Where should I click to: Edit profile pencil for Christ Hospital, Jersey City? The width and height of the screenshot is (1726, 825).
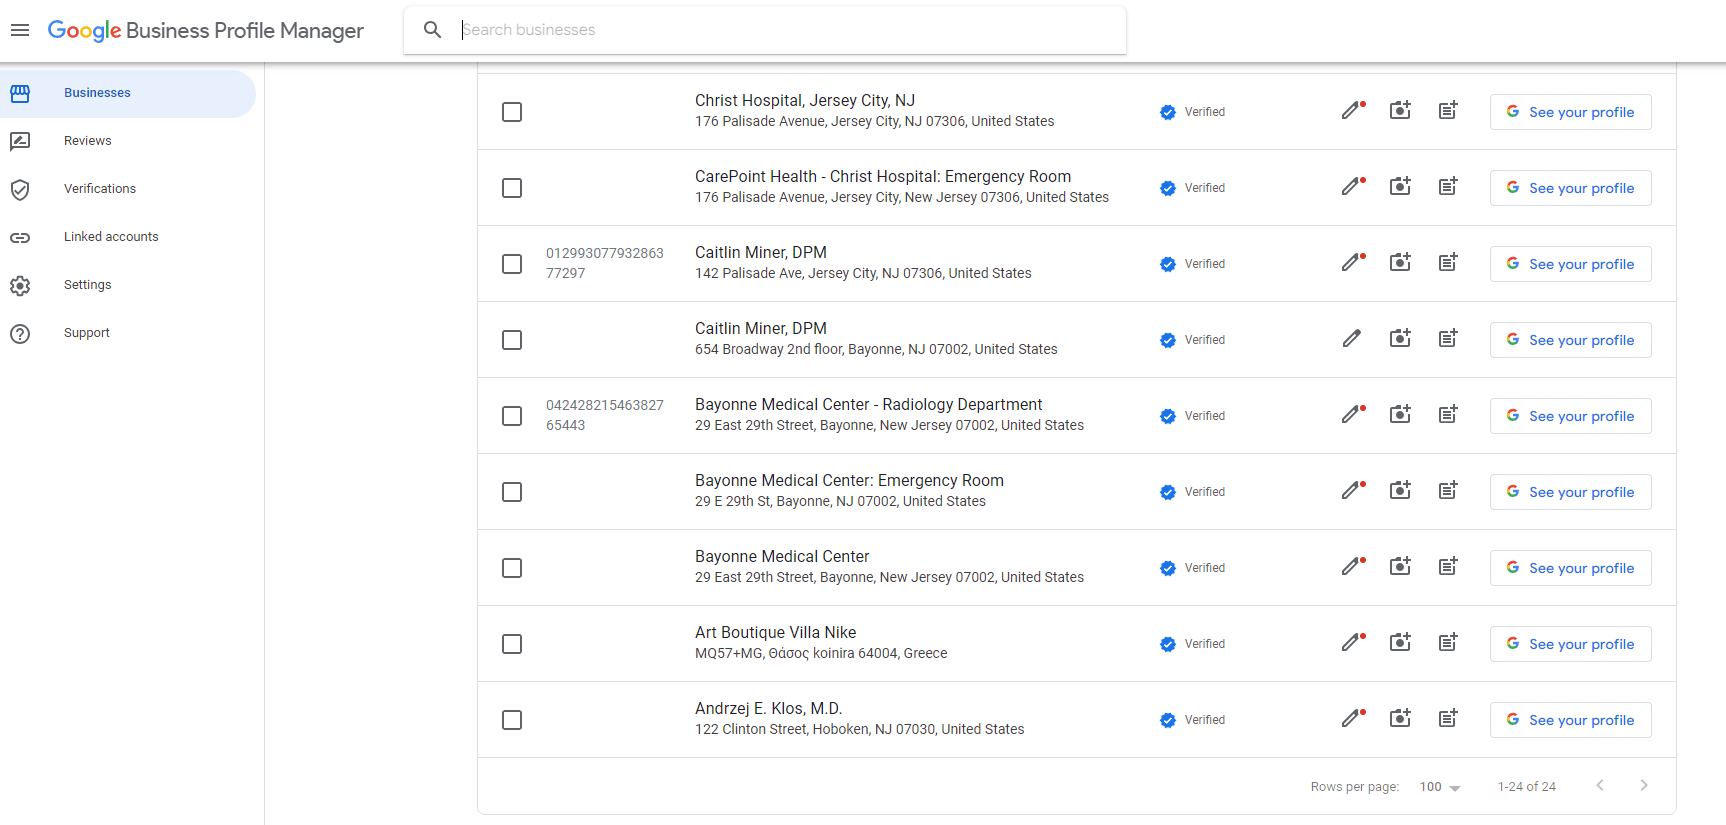(1352, 111)
